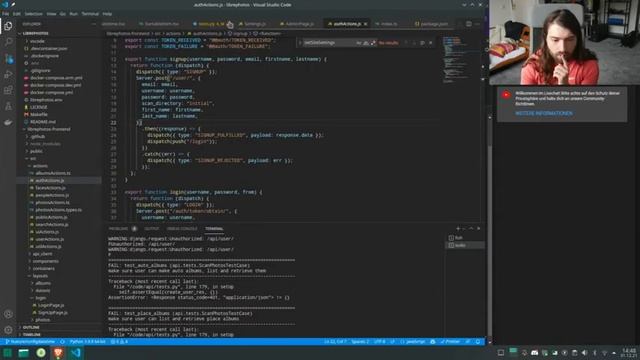Open the Selection menu
This screenshot has width=640, height=360.
[33, 14]
